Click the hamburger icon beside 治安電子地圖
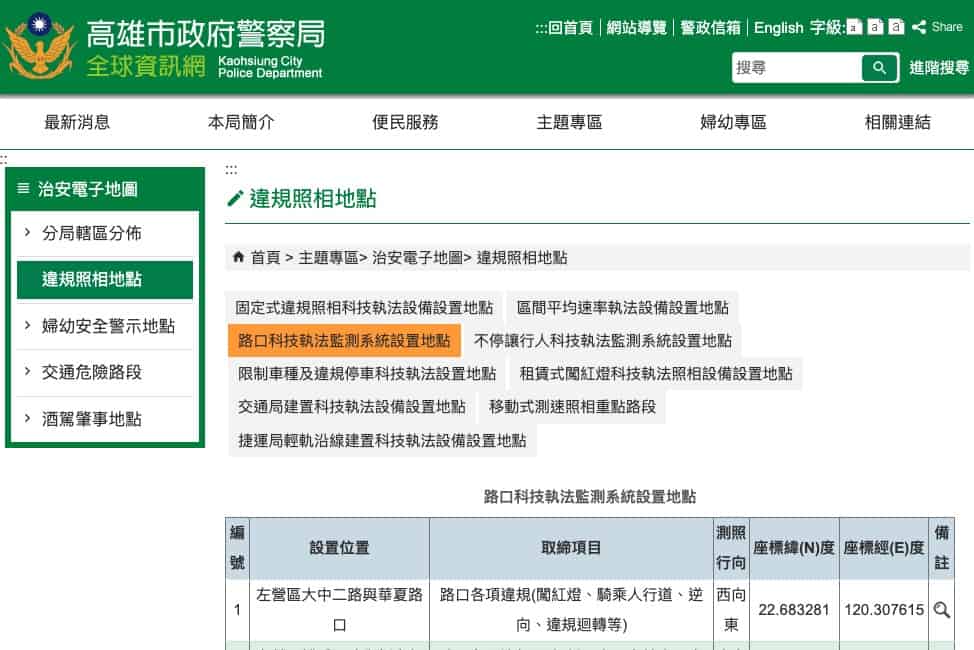Viewport: 974px width, 650px height. pyautogui.click(x=24, y=188)
